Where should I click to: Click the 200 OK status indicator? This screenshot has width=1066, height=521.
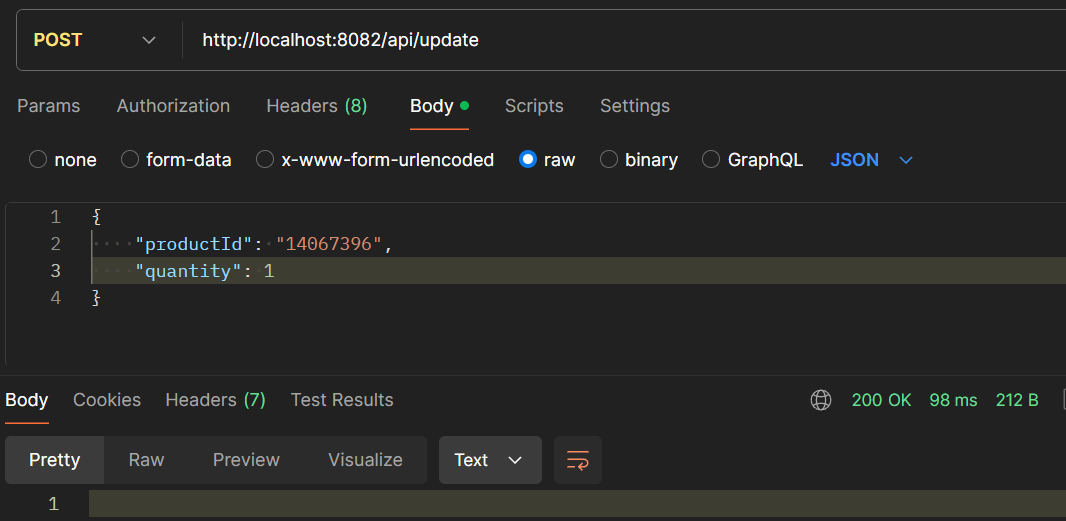tap(881, 400)
